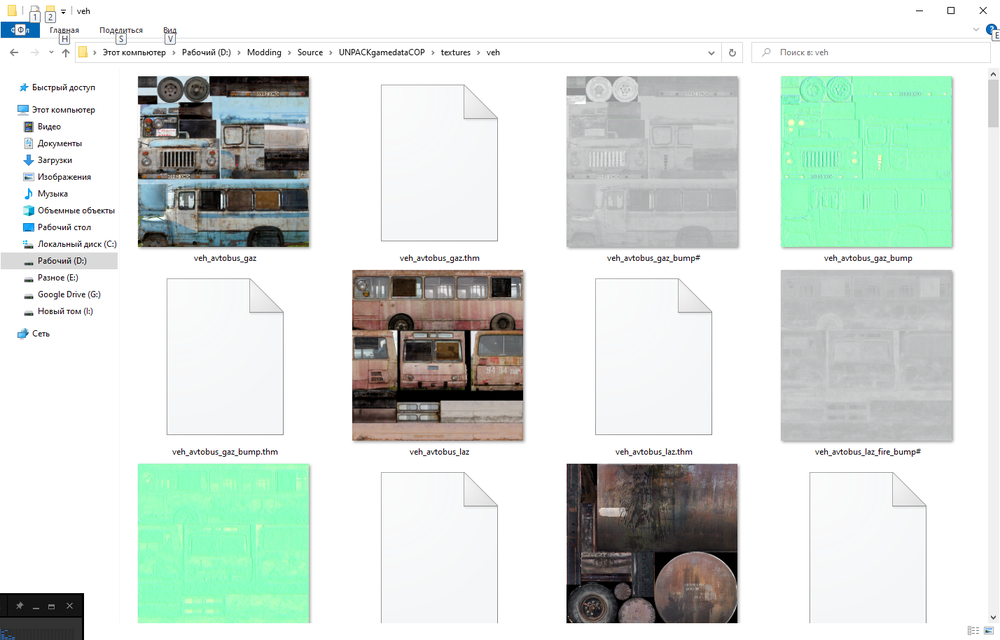1000x640 pixels.
Task: Navigate to textures in the breadcrumb
Action: tap(455, 52)
